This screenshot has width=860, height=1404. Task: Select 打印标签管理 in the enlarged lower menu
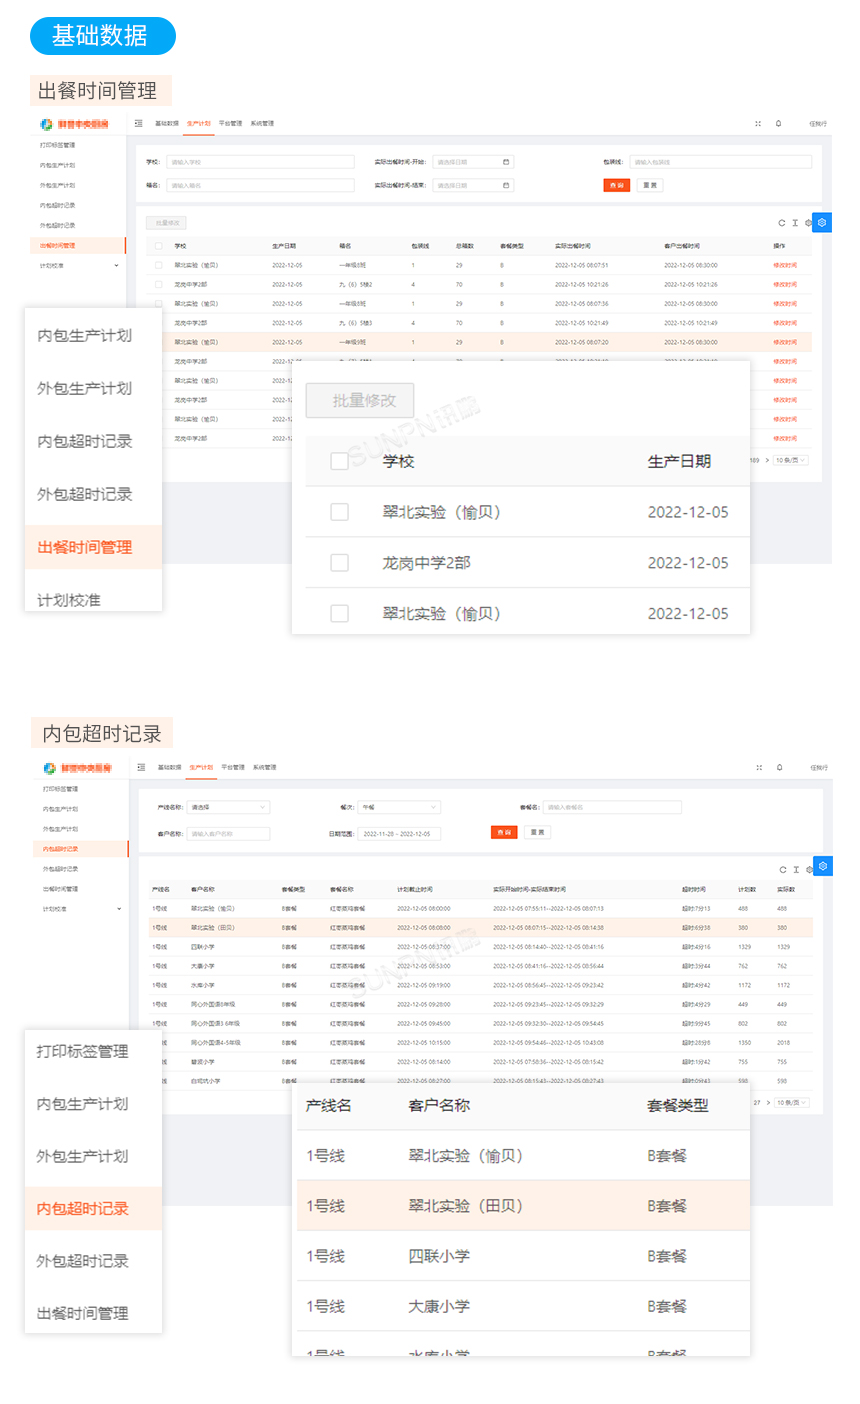pos(82,1051)
